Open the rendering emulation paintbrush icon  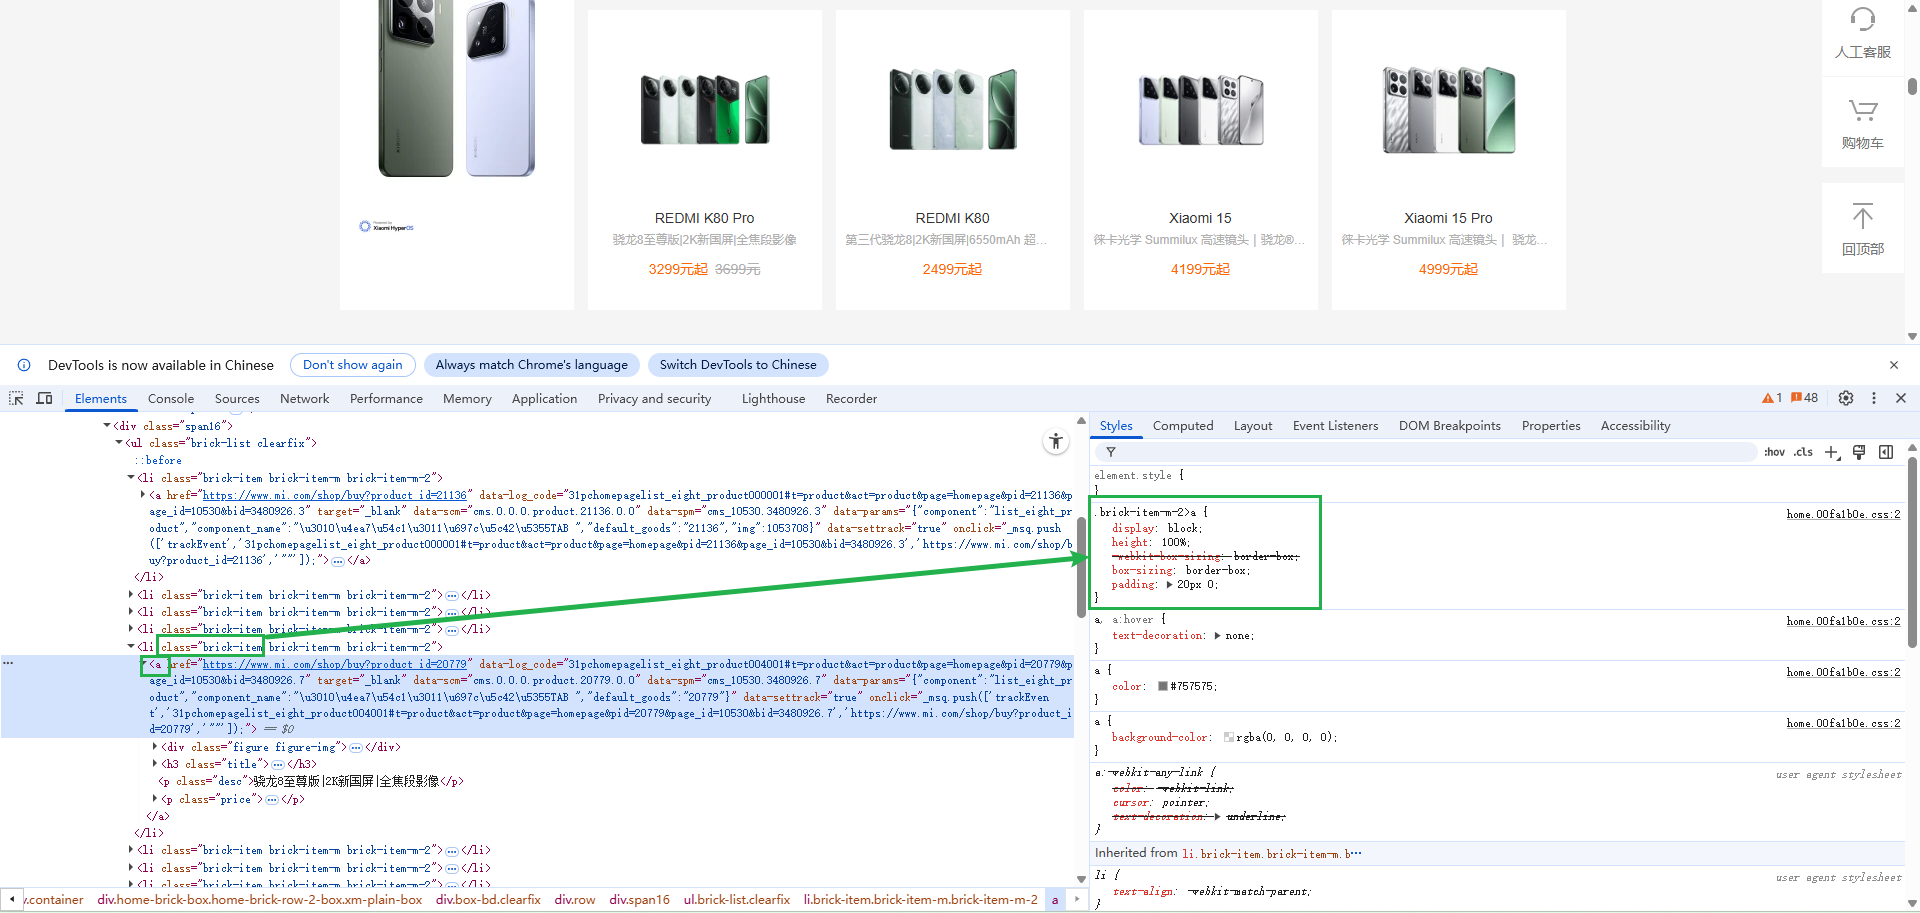pos(1859,452)
